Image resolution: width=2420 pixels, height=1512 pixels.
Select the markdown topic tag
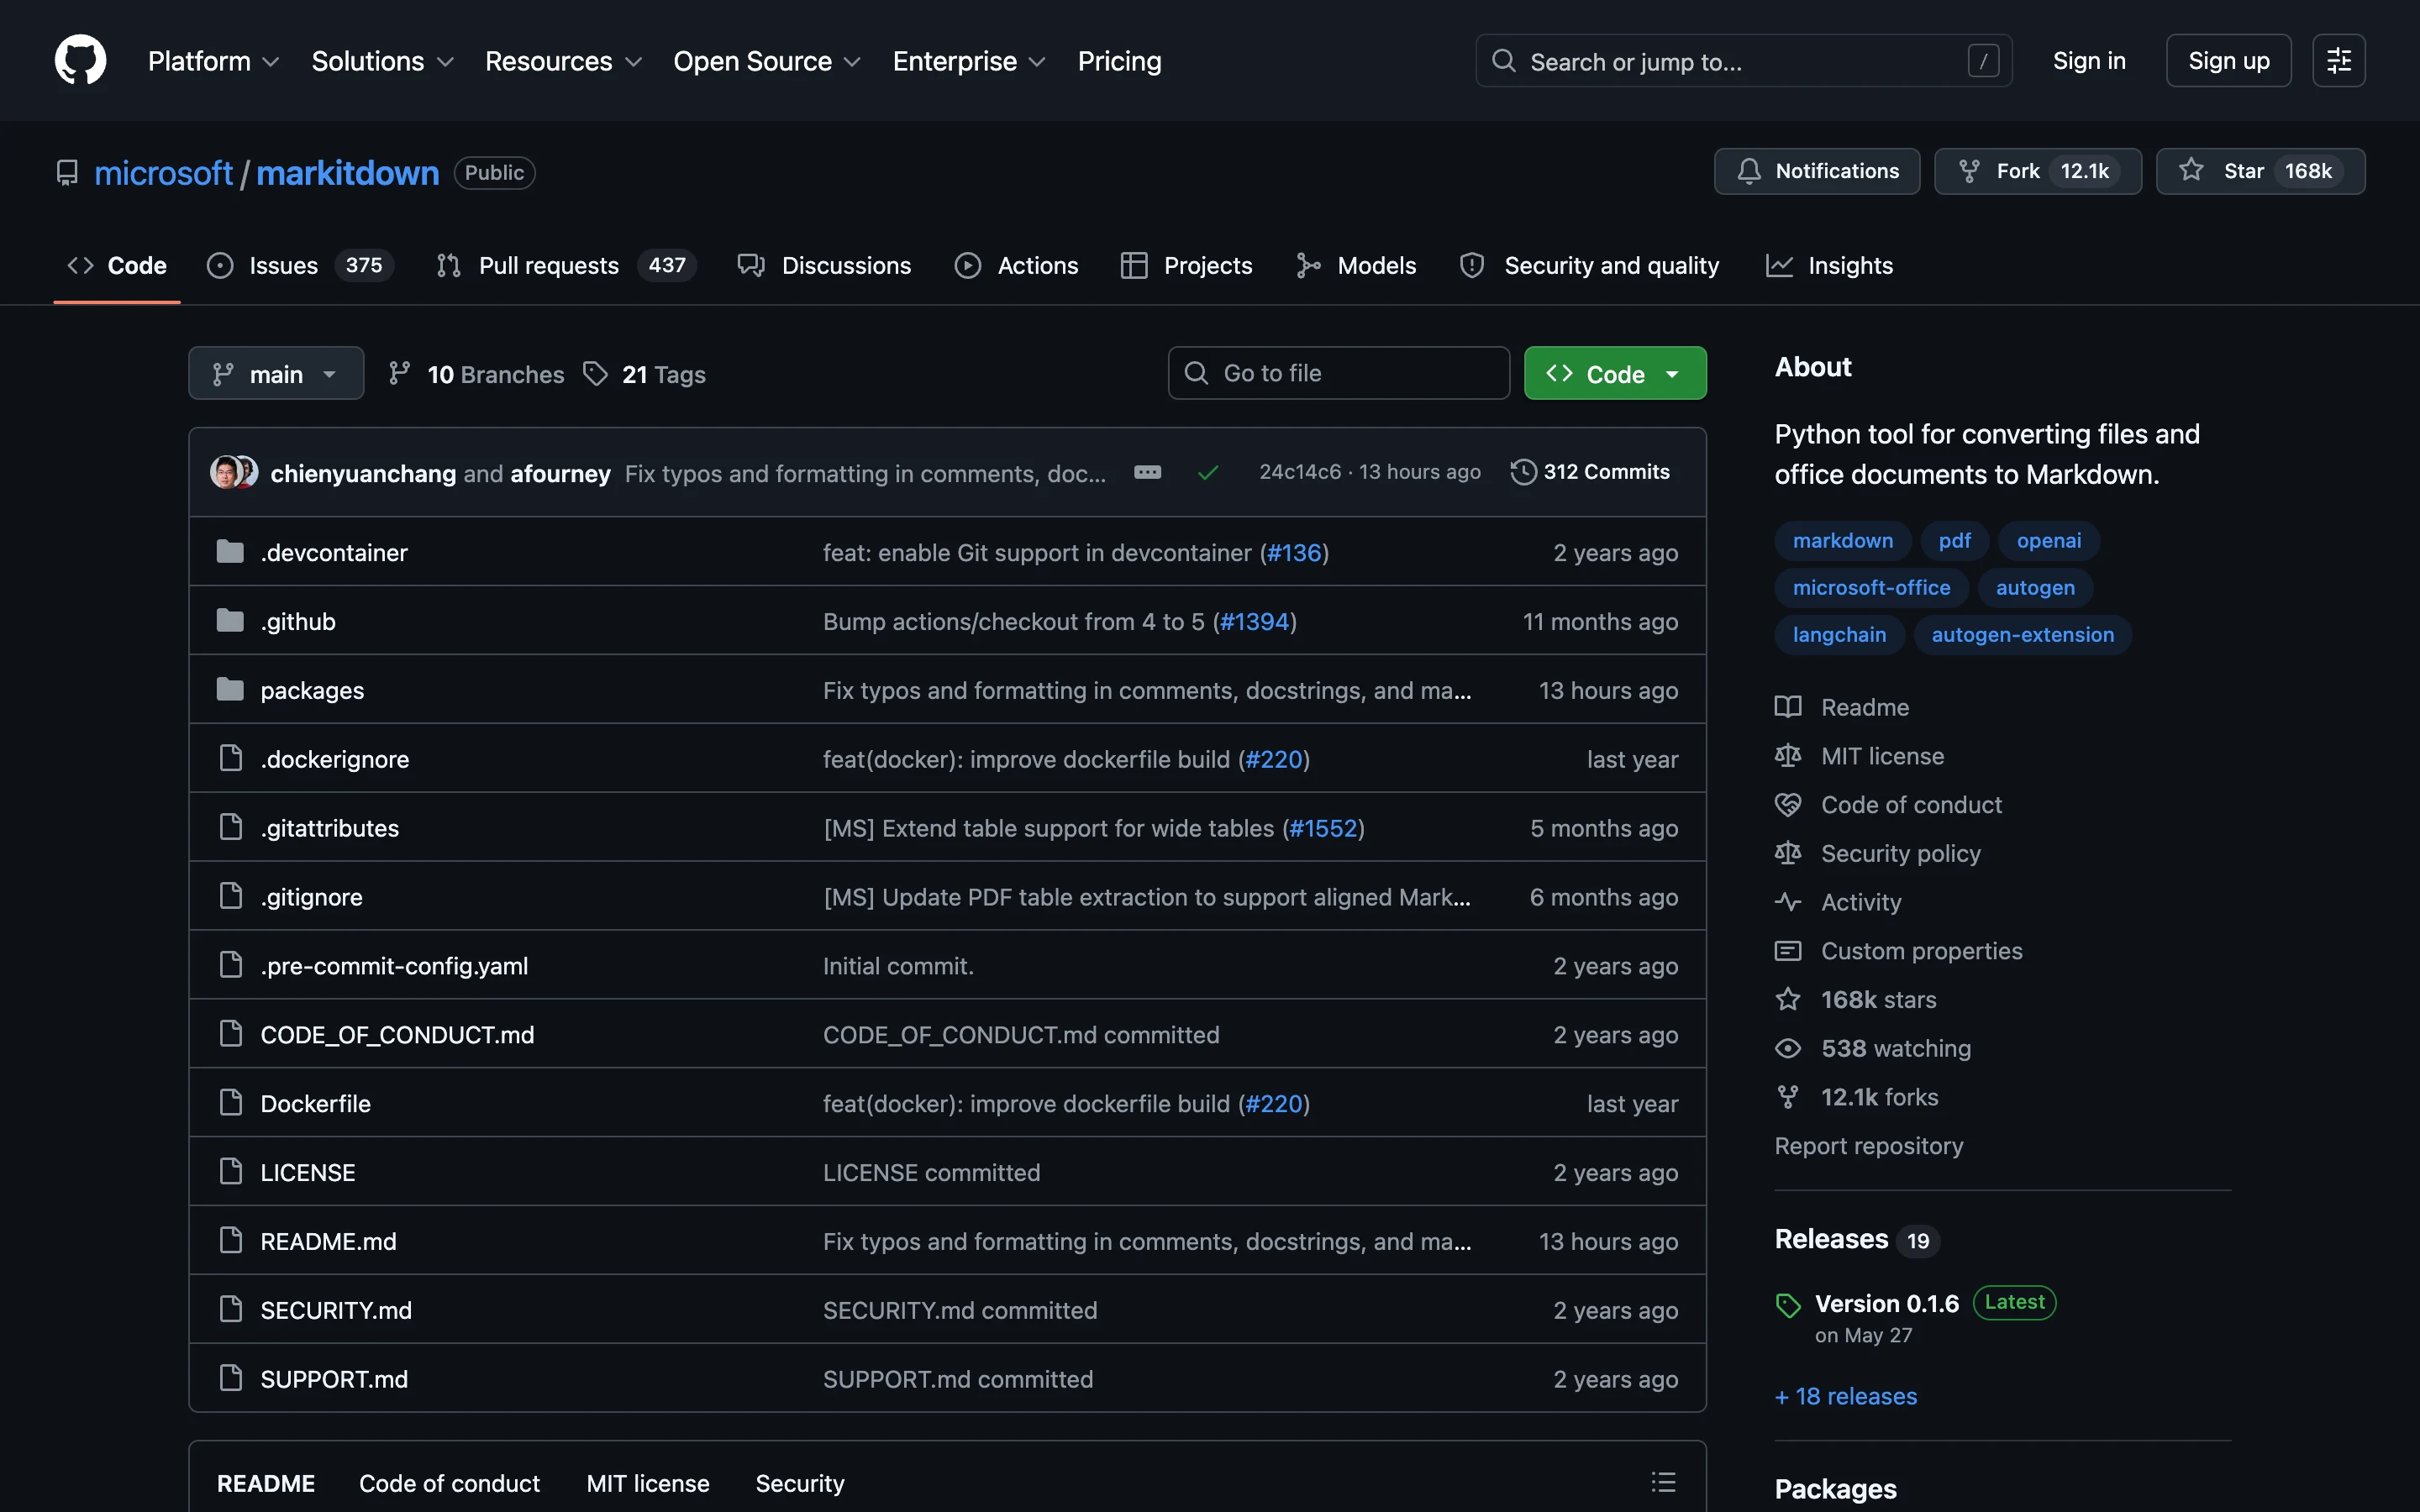[x=1842, y=540]
